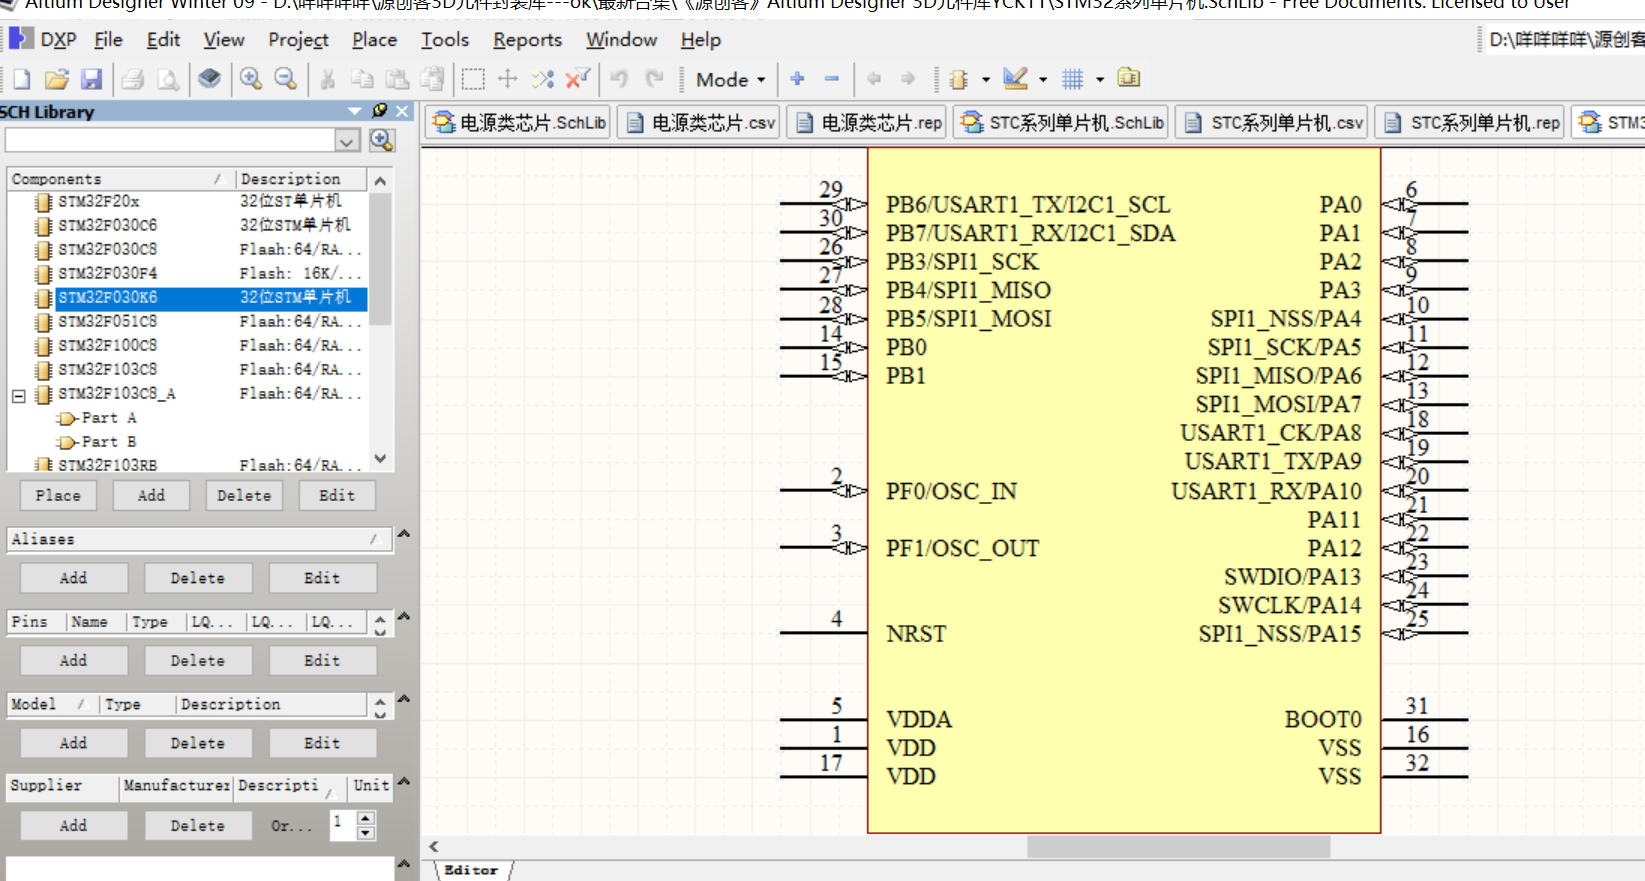Pin the SCH Library panel
Screen dimensions: 1645x881
tap(380, 111)
